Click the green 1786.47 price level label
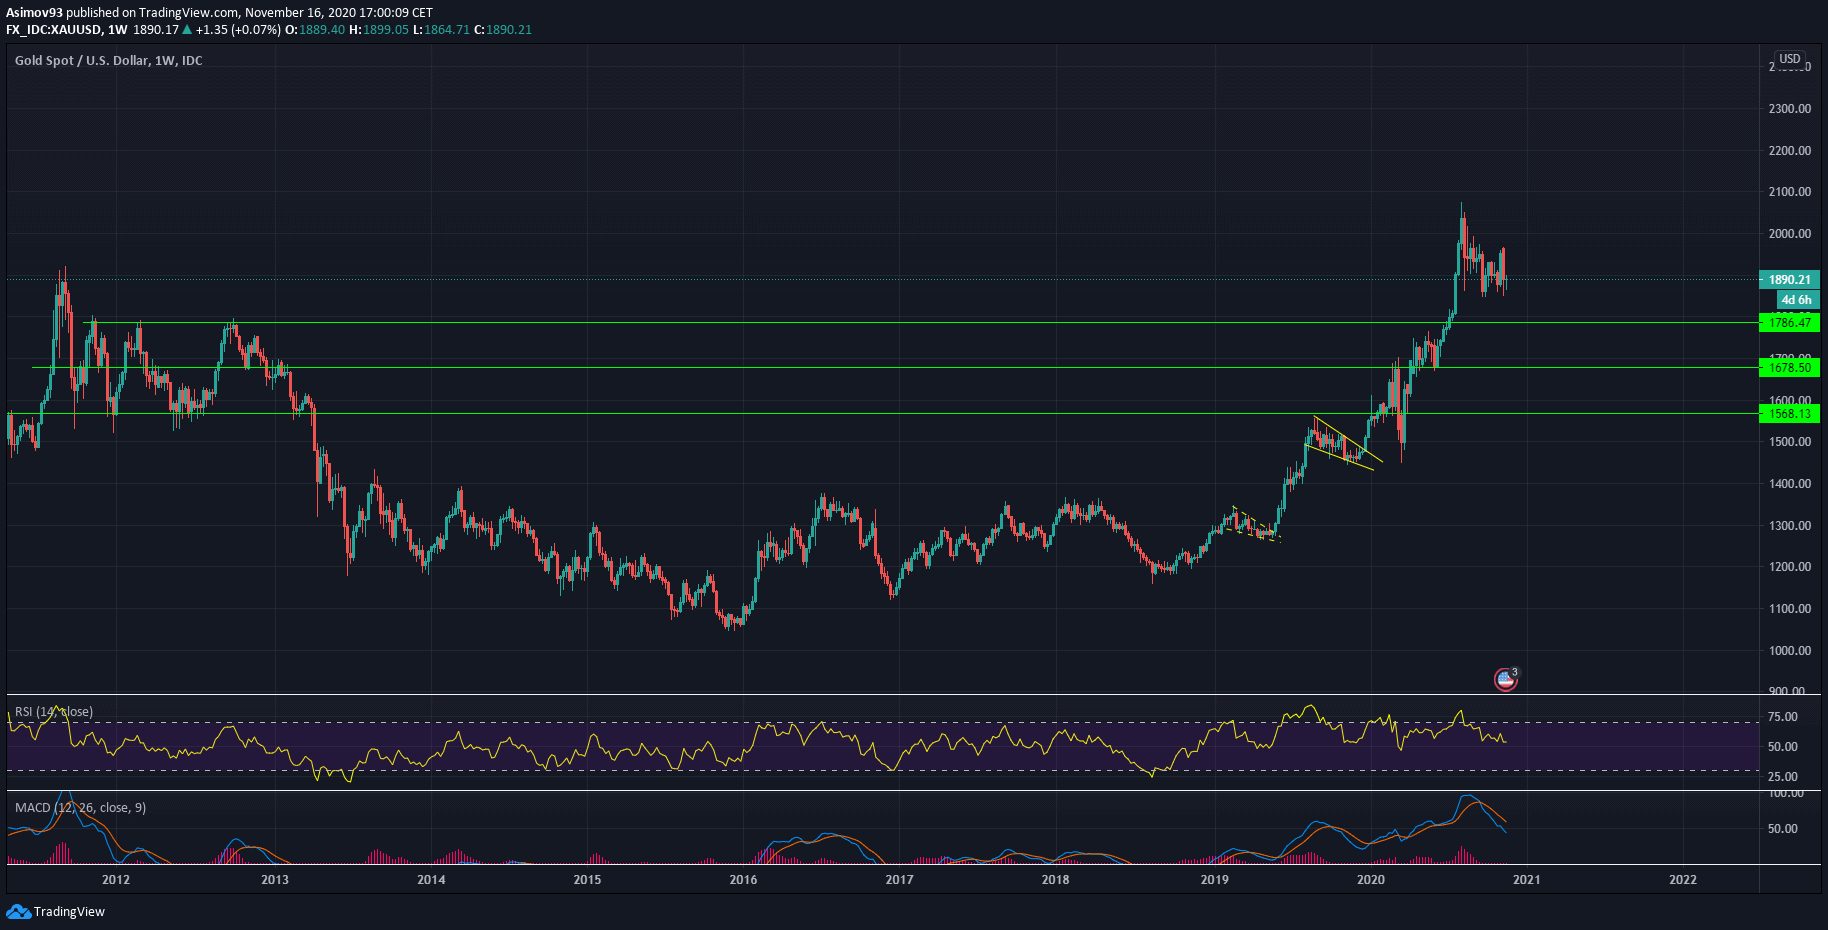The height and width of the screenshot is (930, 1828). 1789,323
